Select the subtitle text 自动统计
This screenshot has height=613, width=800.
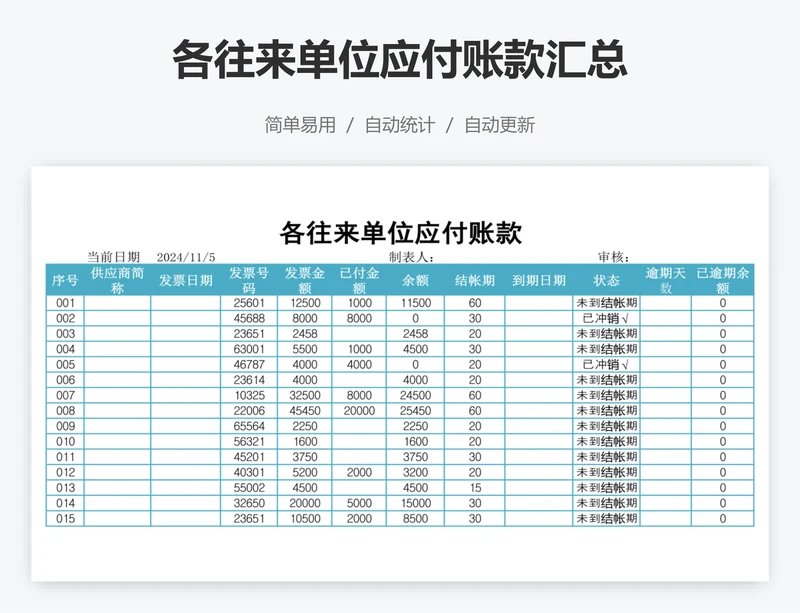(x=400, y=125)
